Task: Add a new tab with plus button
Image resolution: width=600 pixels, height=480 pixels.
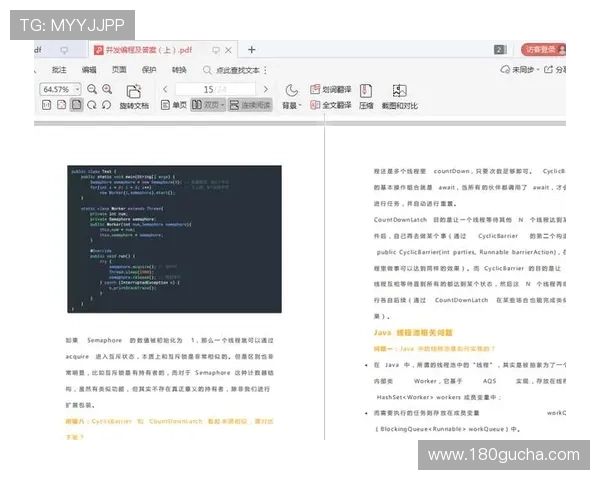Action: [251, 49]
